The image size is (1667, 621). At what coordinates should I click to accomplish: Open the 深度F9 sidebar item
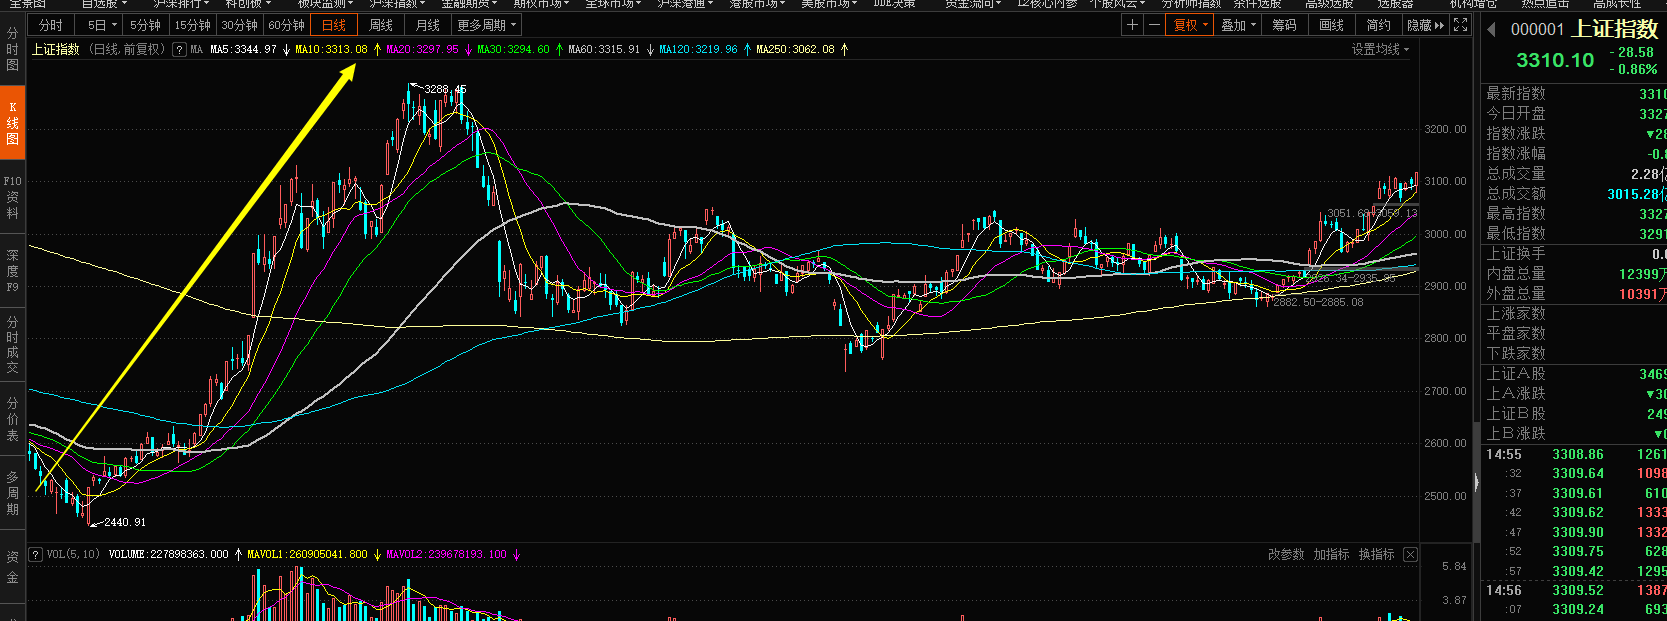click(x=12, y=271)
